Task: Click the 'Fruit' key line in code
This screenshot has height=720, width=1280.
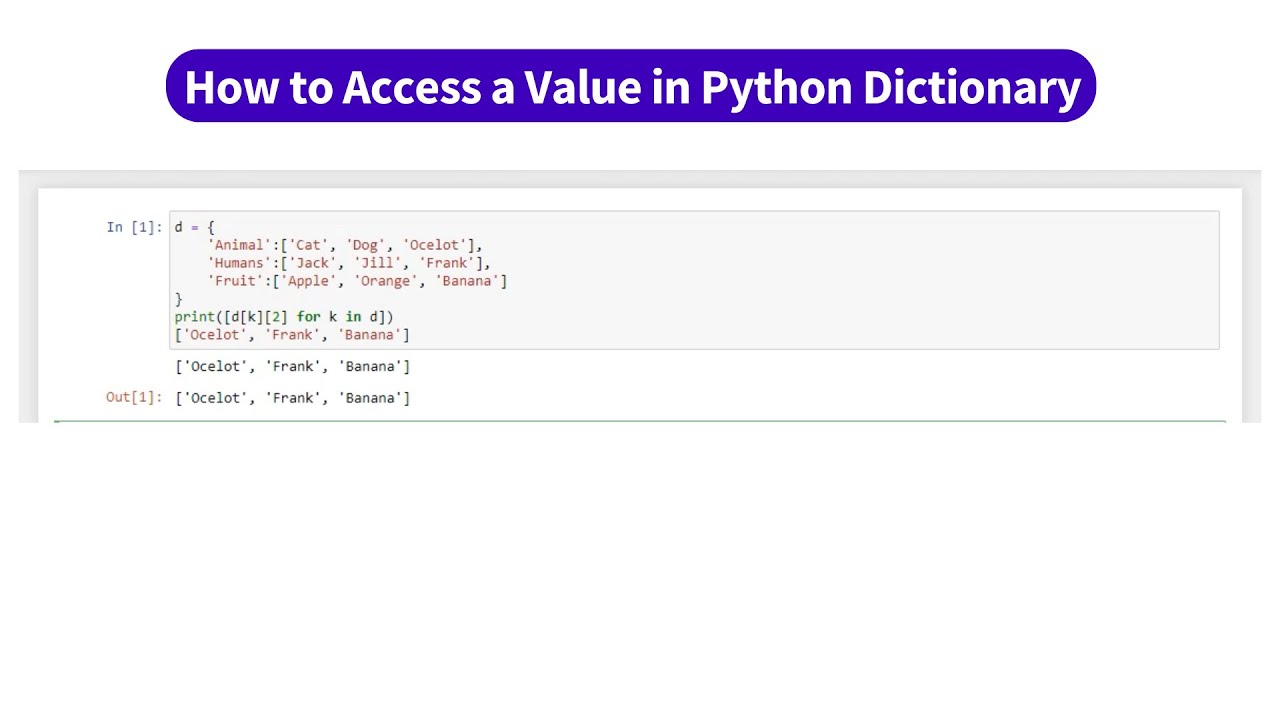Action: [357, 281]
